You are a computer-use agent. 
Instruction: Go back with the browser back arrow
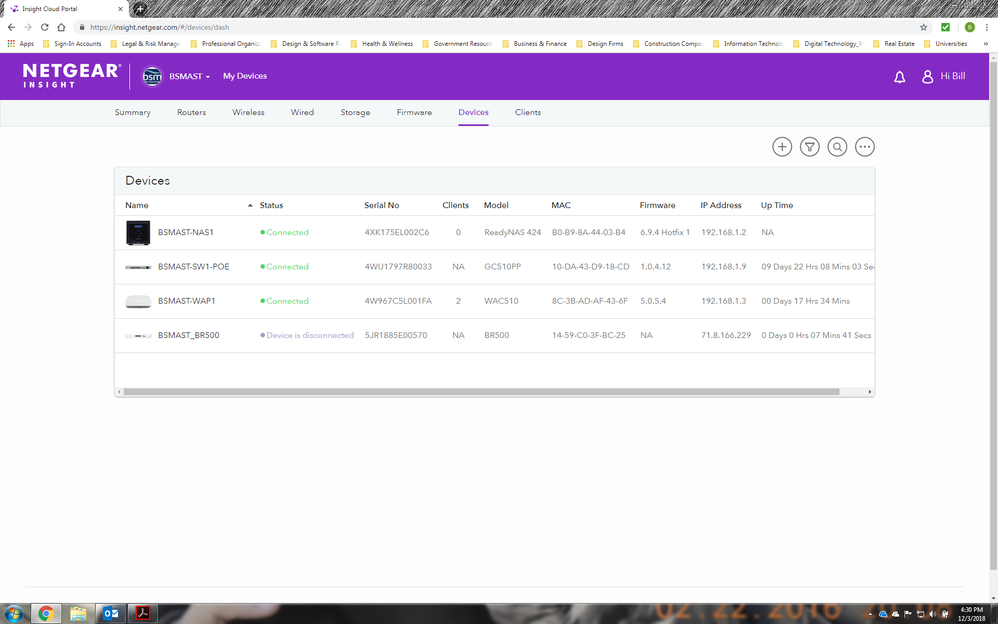coord(11,27)
